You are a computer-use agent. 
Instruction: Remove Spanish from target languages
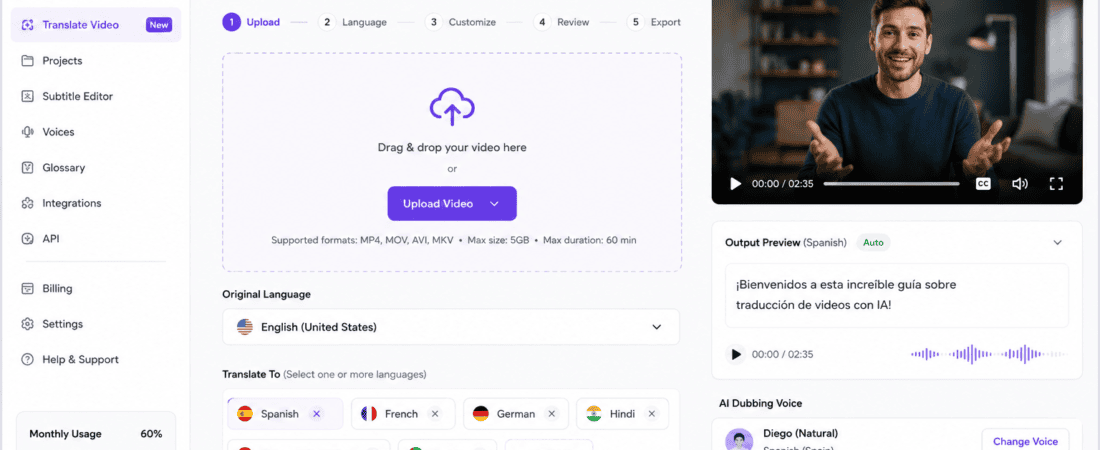click(x=316, y=414)
